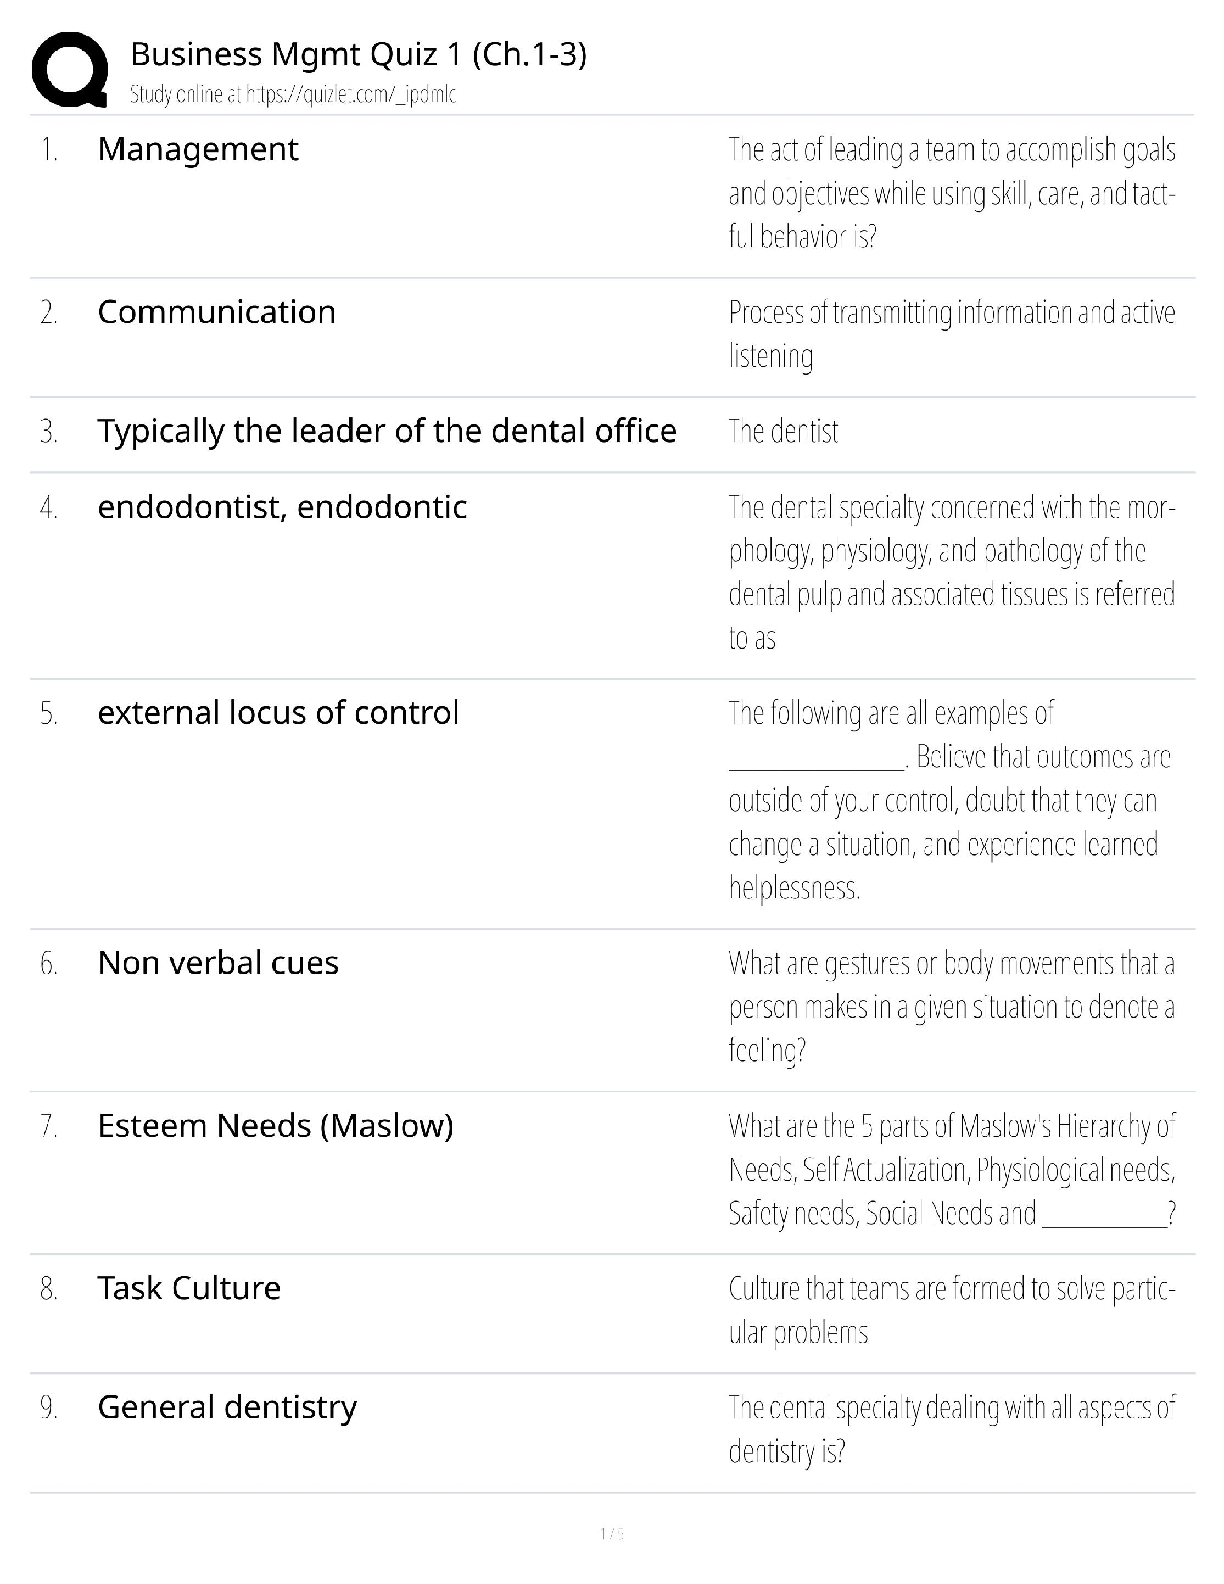Viewport: 1224px width, 1584px height.
Task: Click Typically the leader of the dental office
Action: pos(386,431)
